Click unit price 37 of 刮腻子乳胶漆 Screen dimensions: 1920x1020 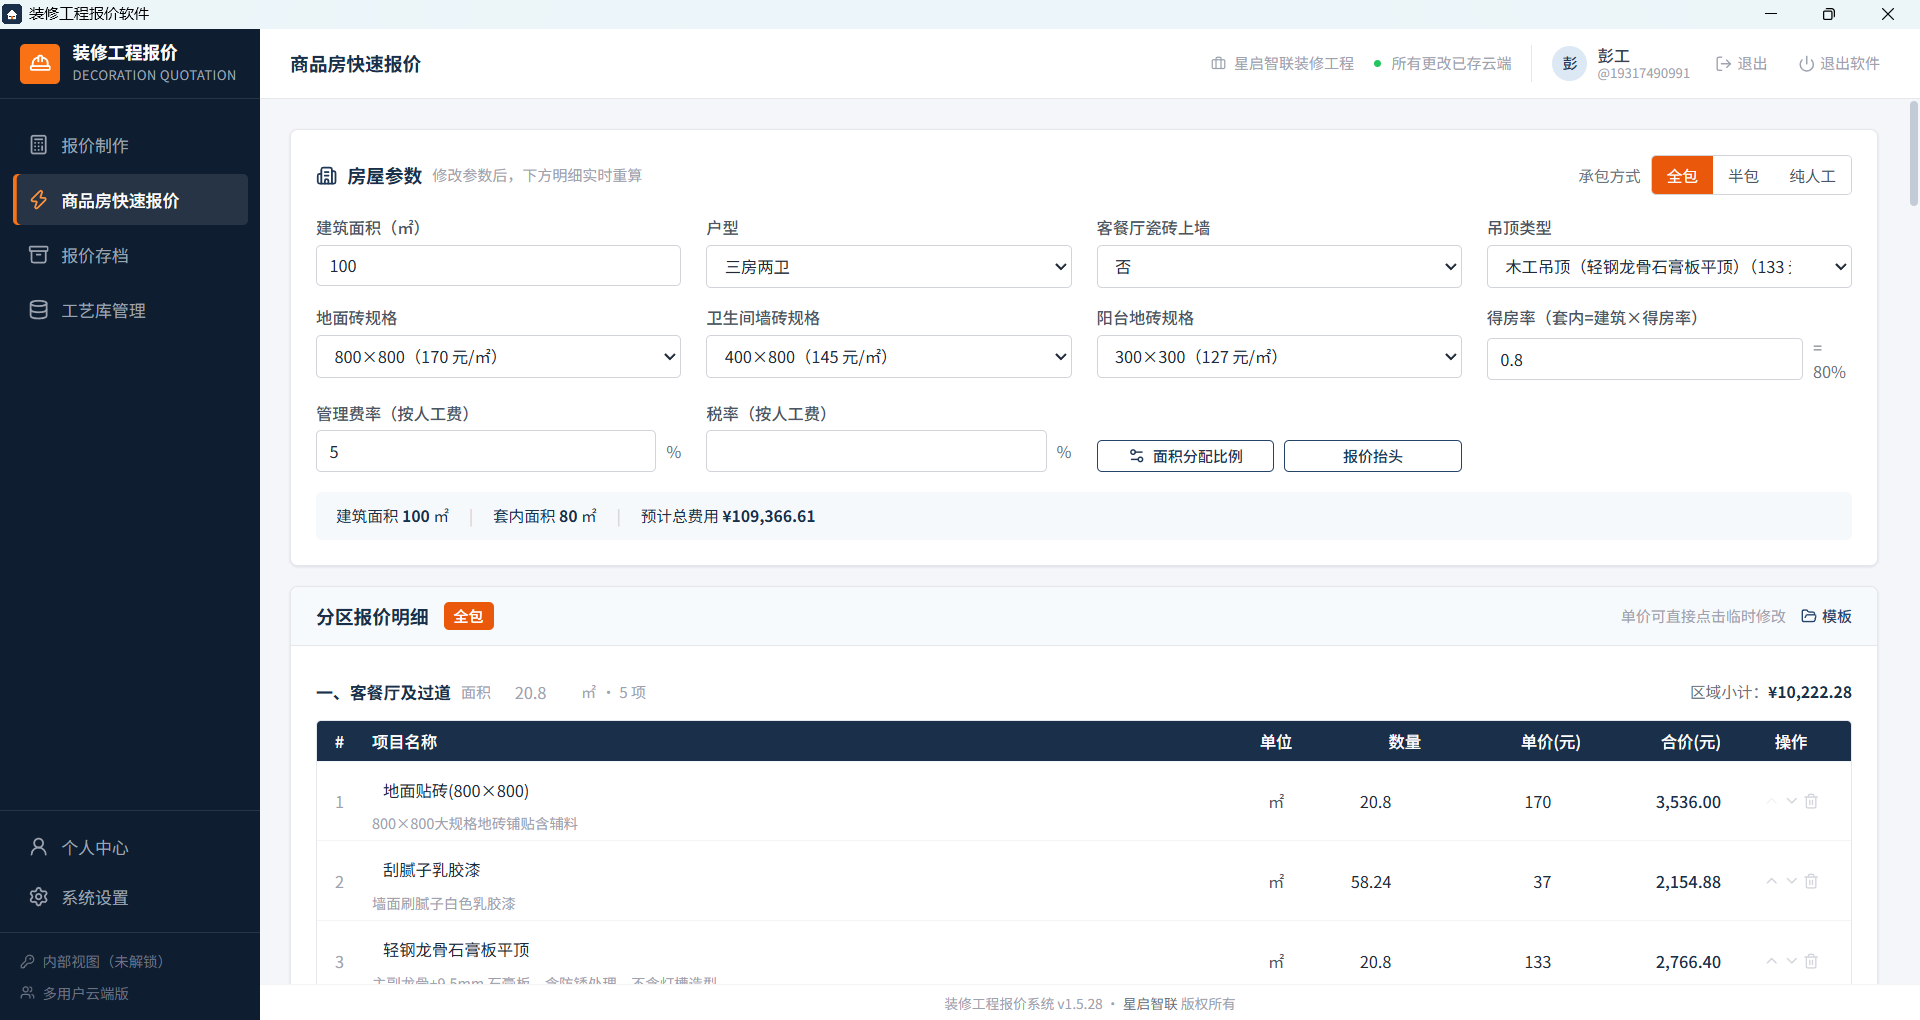pyautogui.click(x=1542, y=882)
